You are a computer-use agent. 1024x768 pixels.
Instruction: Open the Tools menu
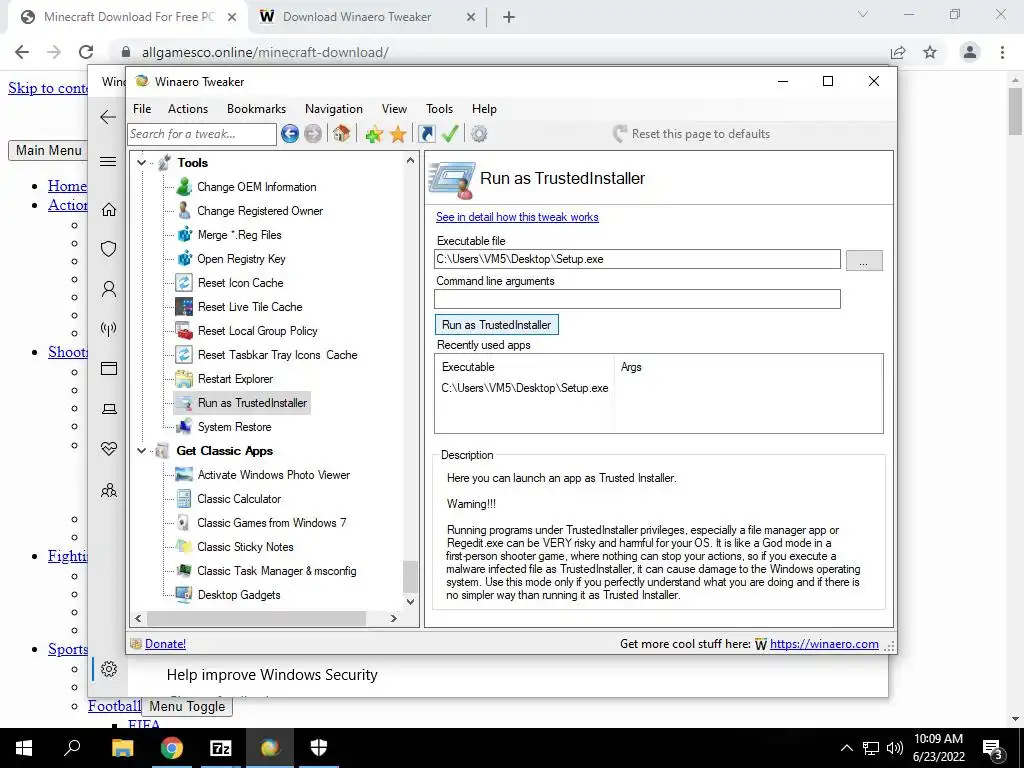(x=440, y=109)
